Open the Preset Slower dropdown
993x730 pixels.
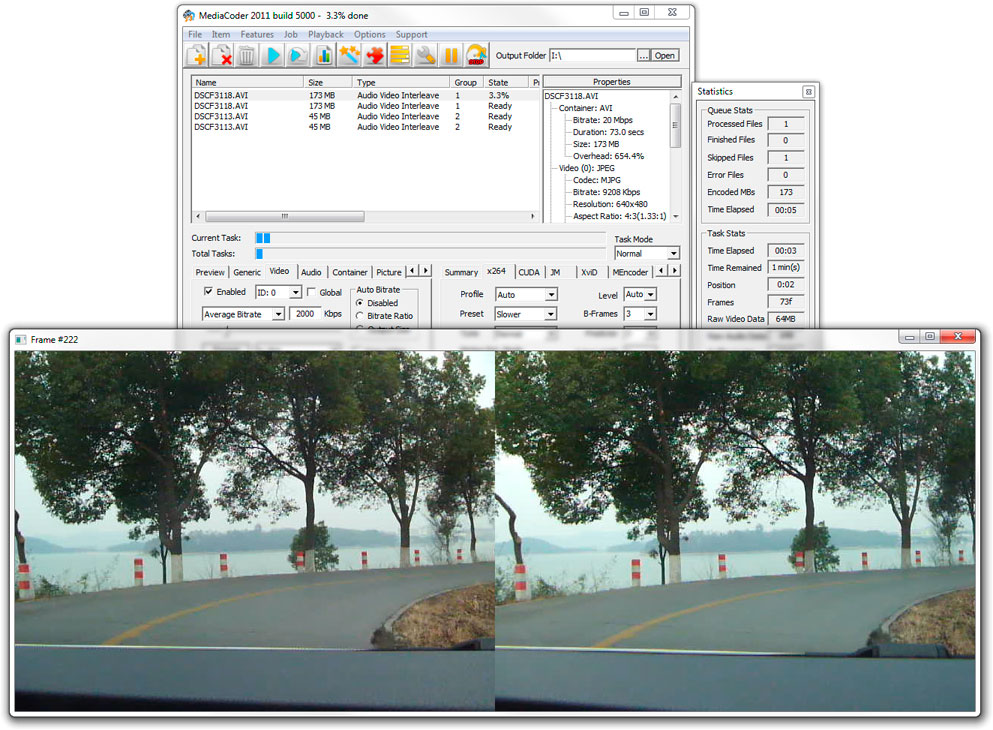pyautogui.click(x=550, y=314)
